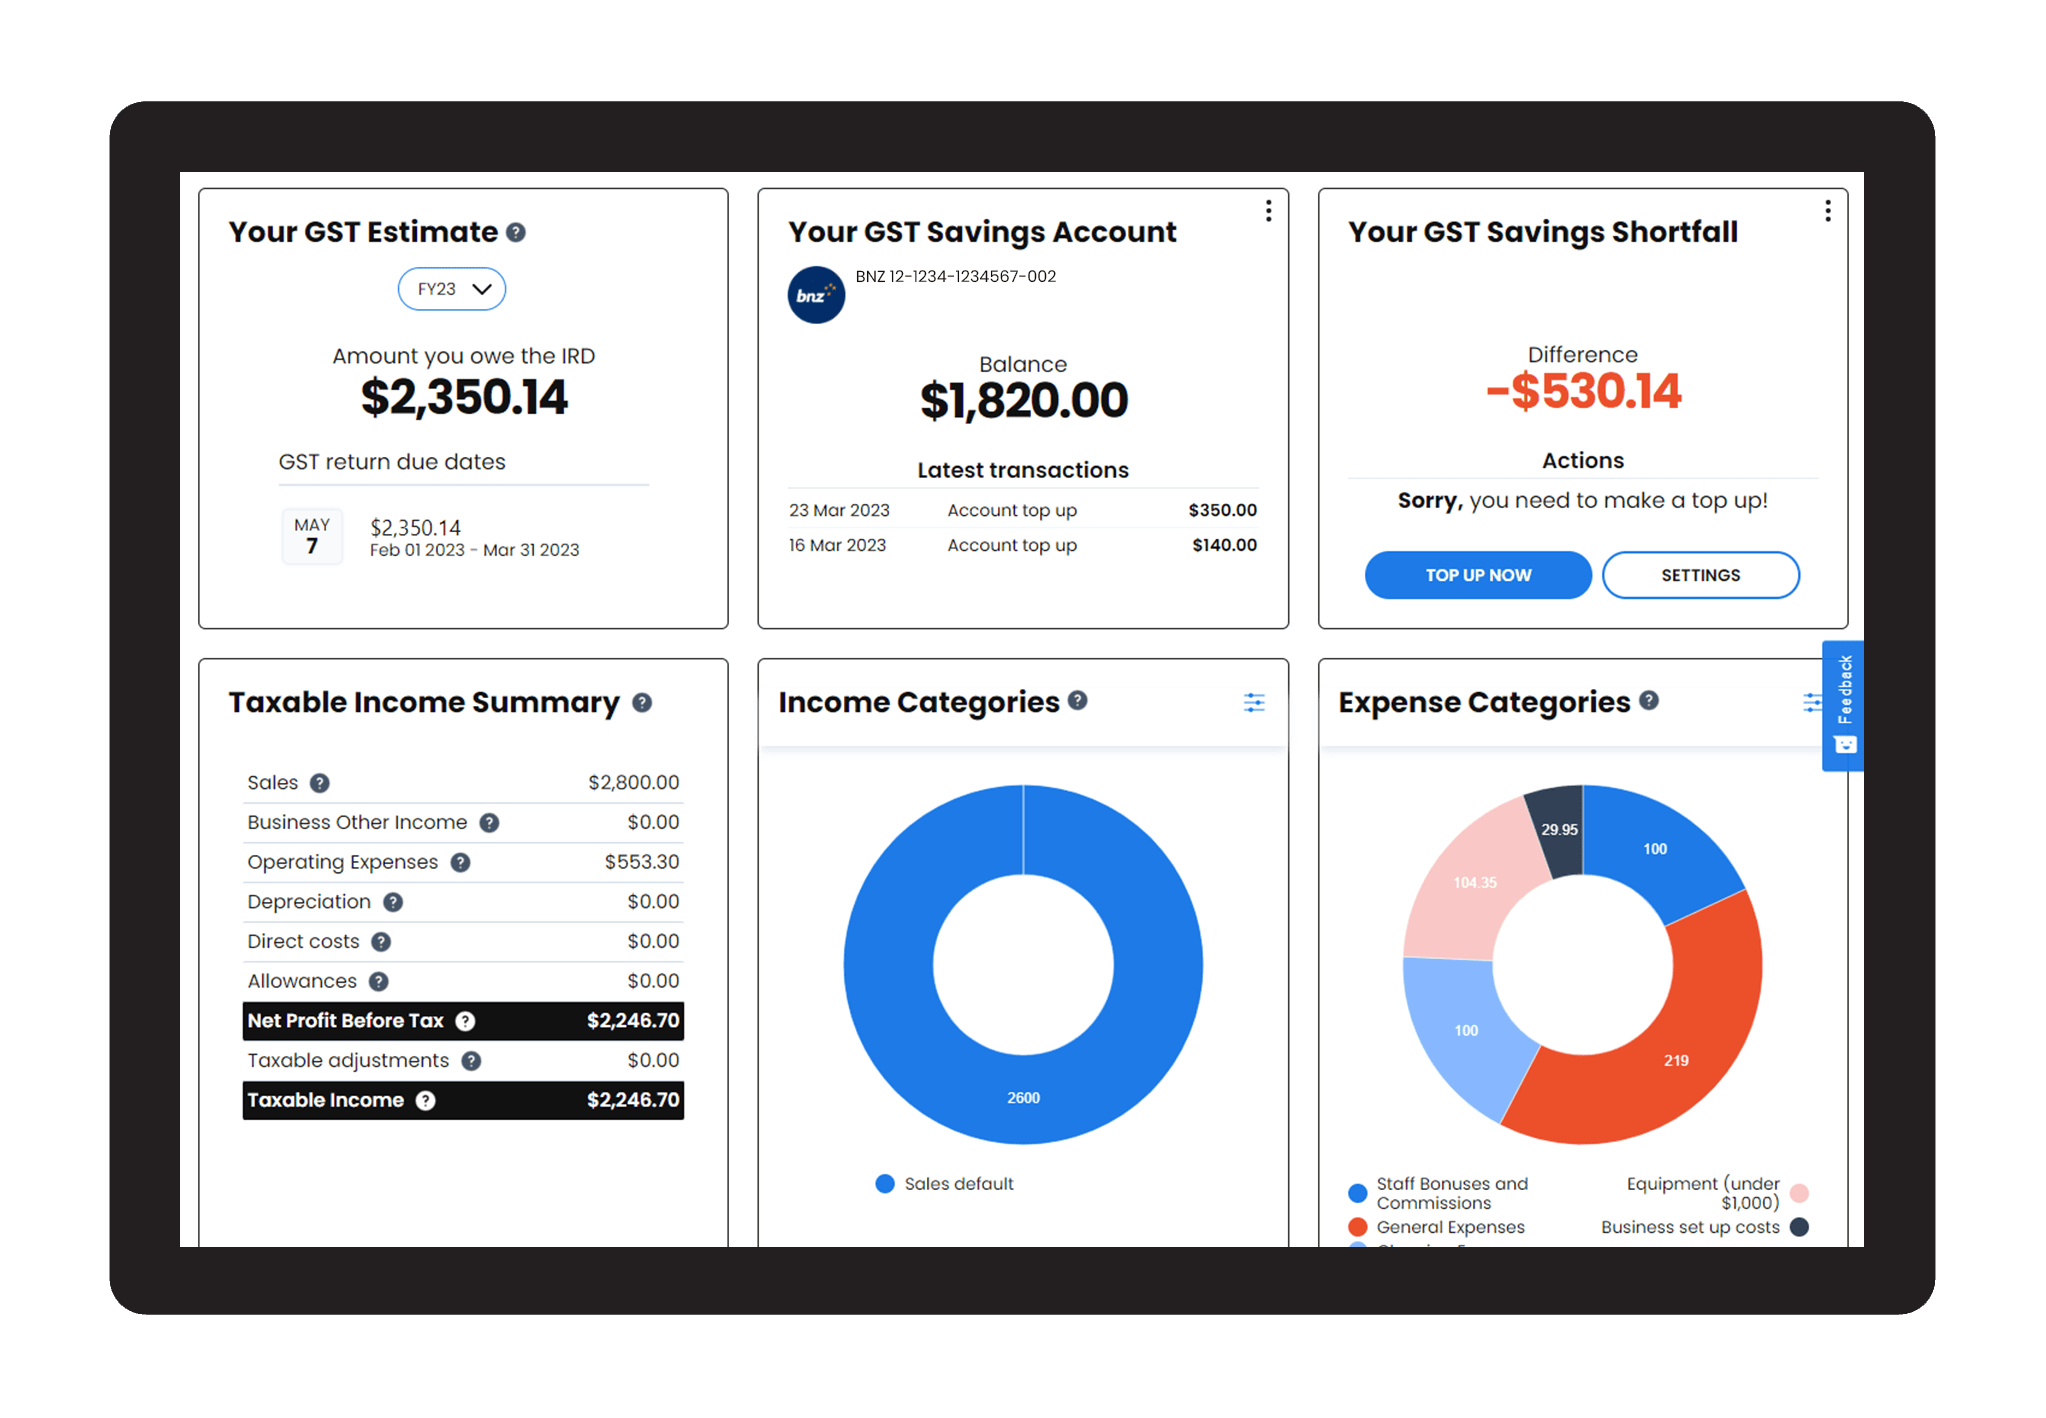
Task: Click help icon beside Taxable Income Summary
Action: point(642,703)
